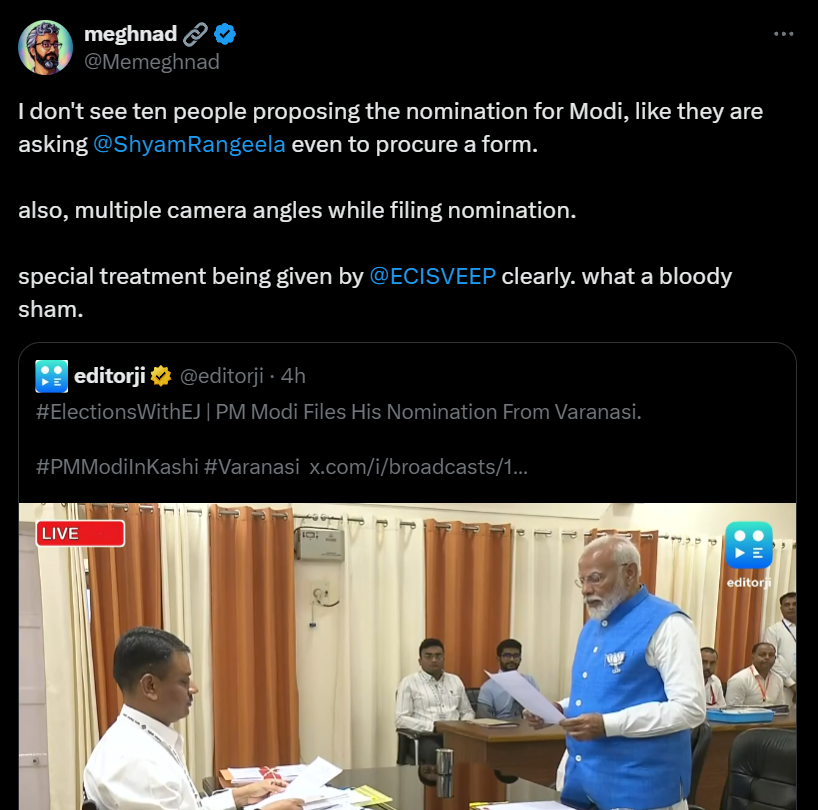Click the 4h timestamp on quoted tweet

point(293,376)
